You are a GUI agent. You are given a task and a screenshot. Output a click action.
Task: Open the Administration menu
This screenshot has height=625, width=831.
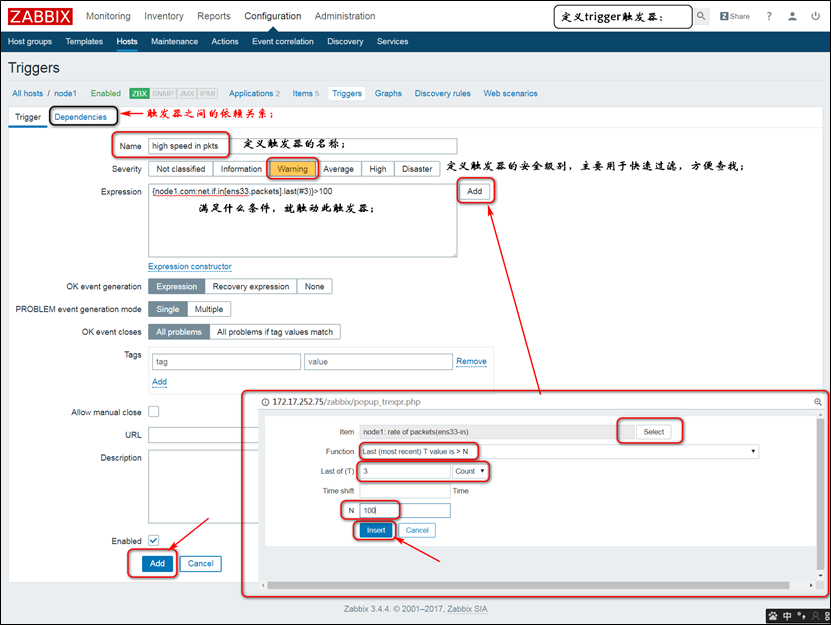[345, 16]
